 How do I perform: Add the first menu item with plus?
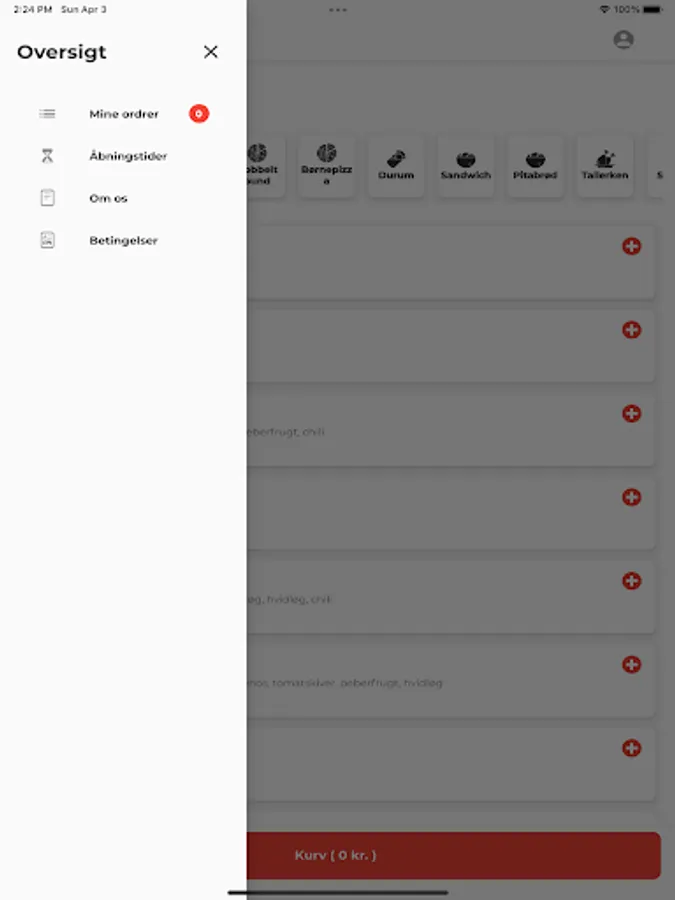click(631, 246)
